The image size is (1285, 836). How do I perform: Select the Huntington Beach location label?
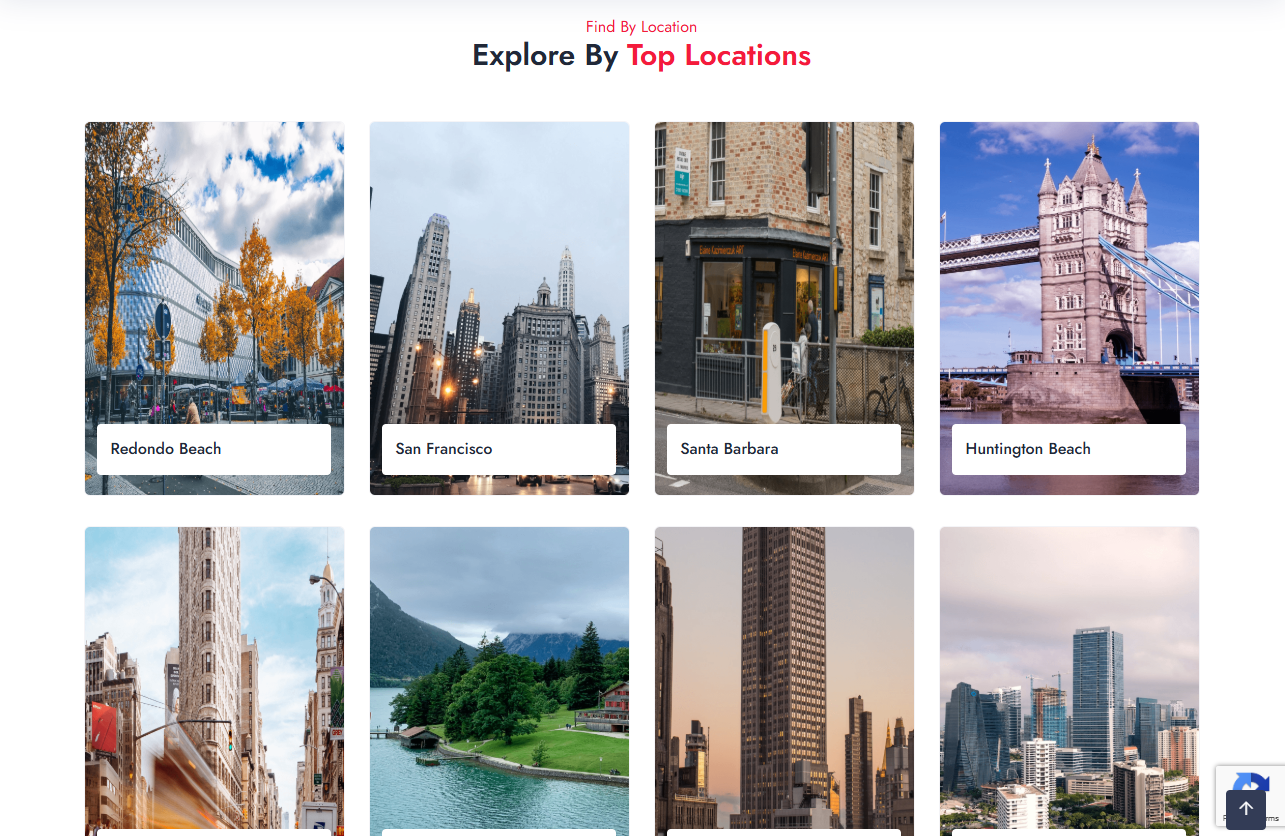click(1028, 449)
